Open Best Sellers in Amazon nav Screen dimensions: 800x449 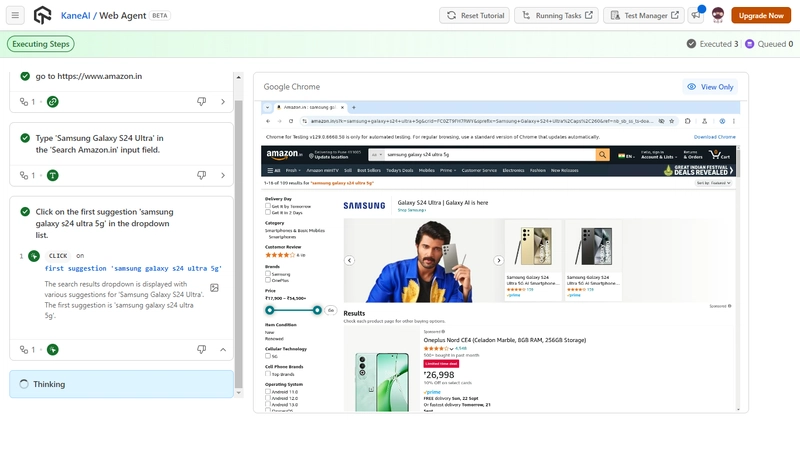(369, 170)
